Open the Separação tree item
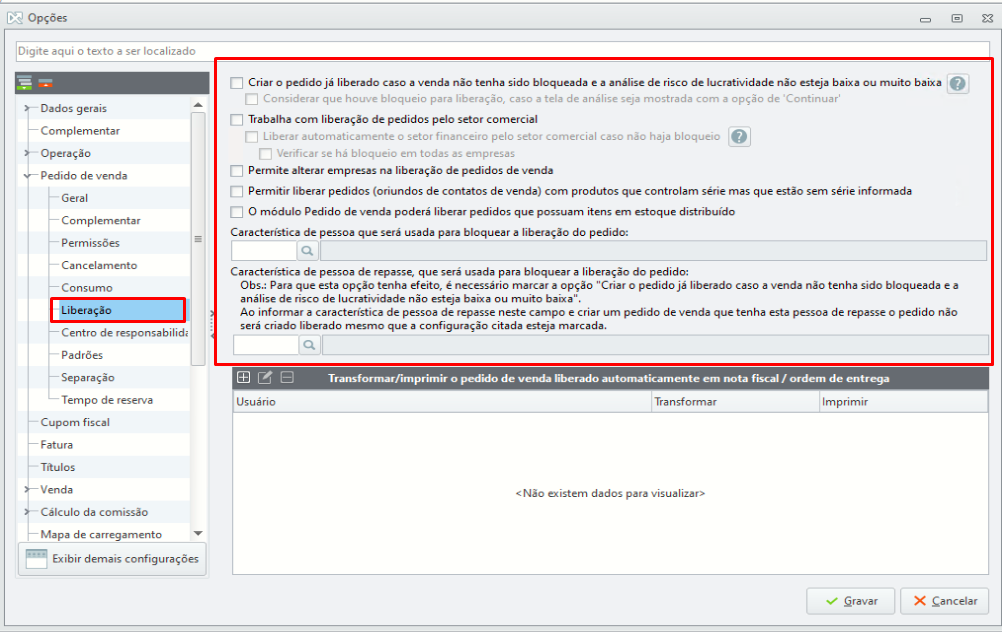This screenshot has height=632, width=1002. 88,377
